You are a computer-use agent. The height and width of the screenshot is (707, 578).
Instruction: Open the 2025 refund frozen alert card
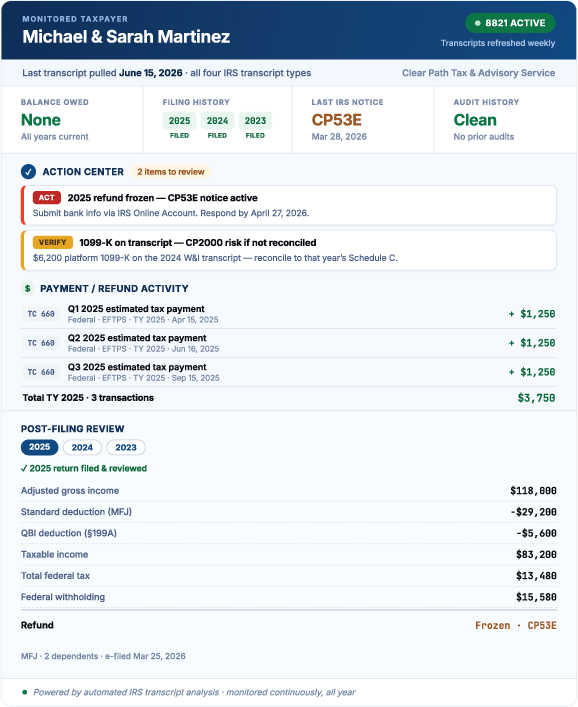[289, 205]
